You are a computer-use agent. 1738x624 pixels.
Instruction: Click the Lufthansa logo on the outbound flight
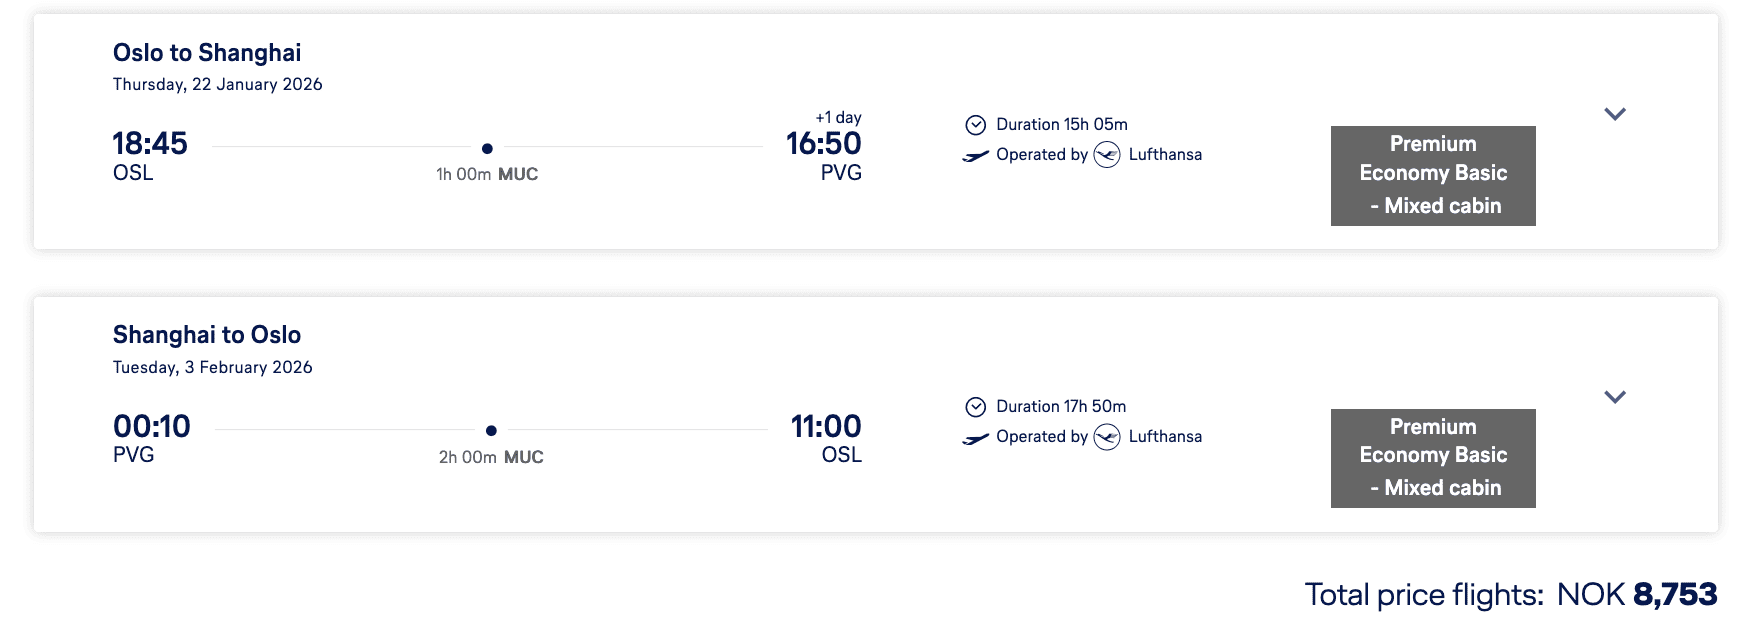point(1106,155)
